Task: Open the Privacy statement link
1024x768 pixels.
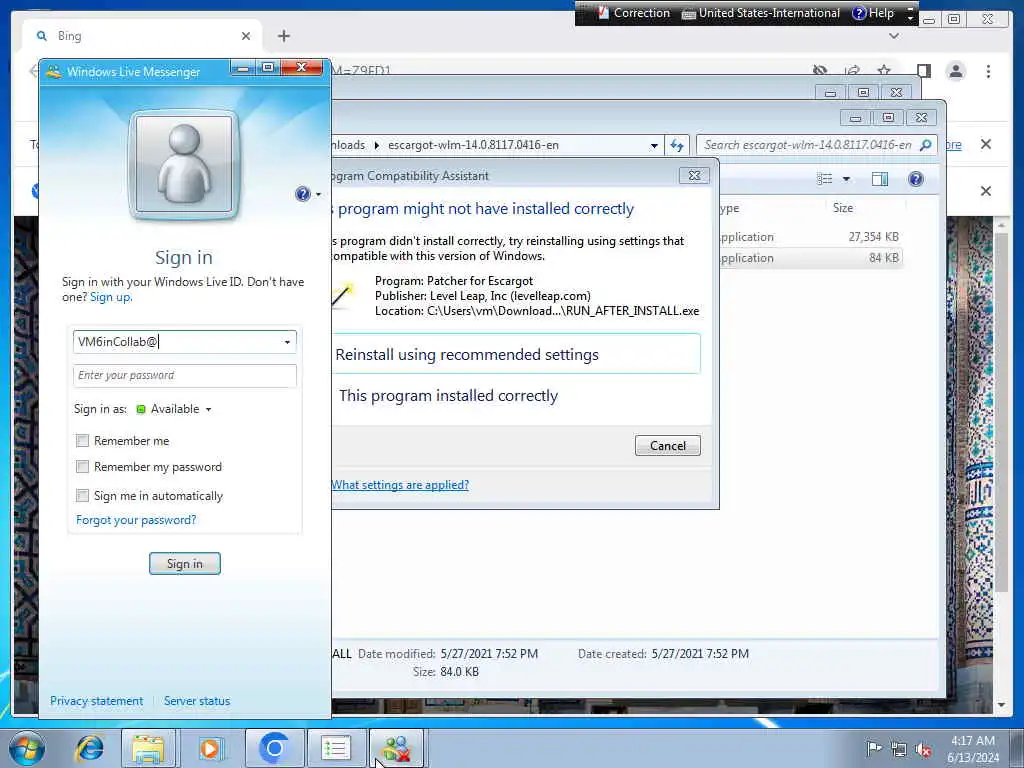Action: 97,701
